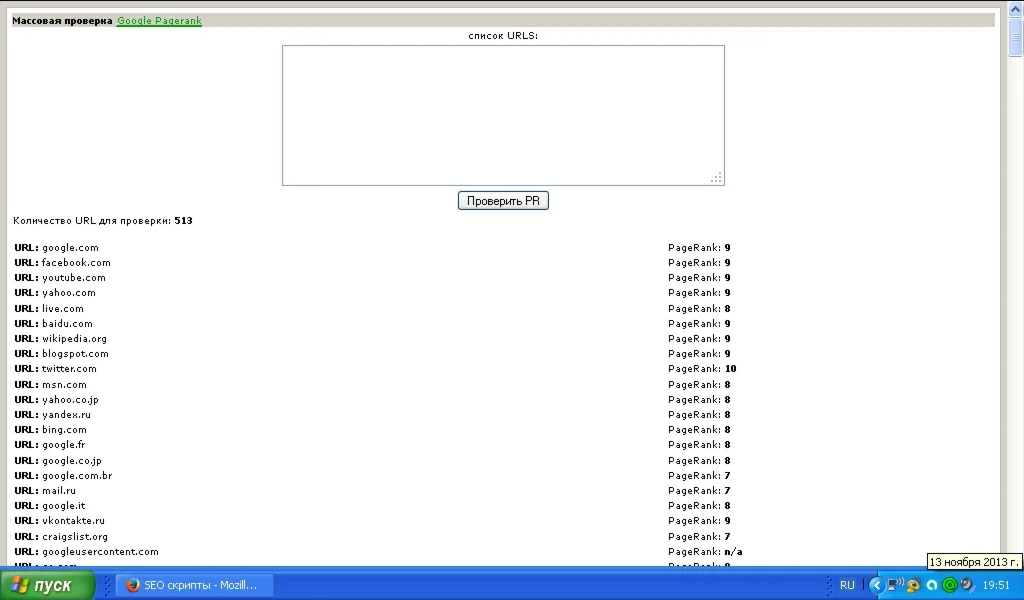Select the 'msn.com' URL text
The height and width of the screenshot is (600, 1024).
(64, 385)
